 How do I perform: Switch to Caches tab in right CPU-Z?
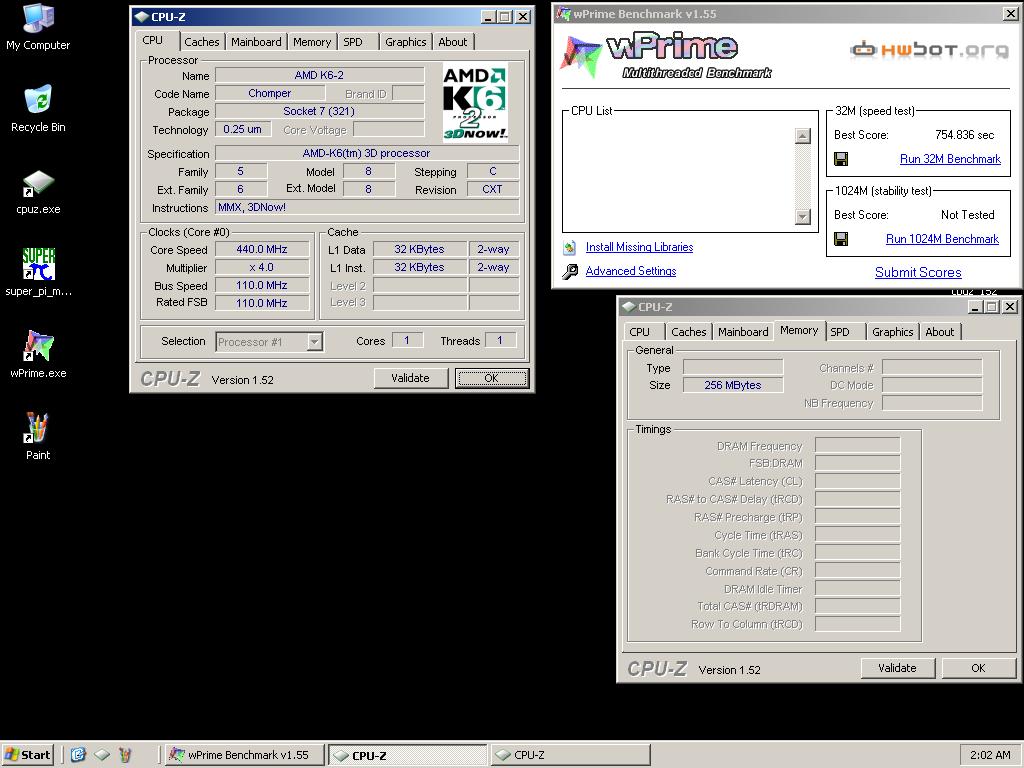(x=689, y=332)
